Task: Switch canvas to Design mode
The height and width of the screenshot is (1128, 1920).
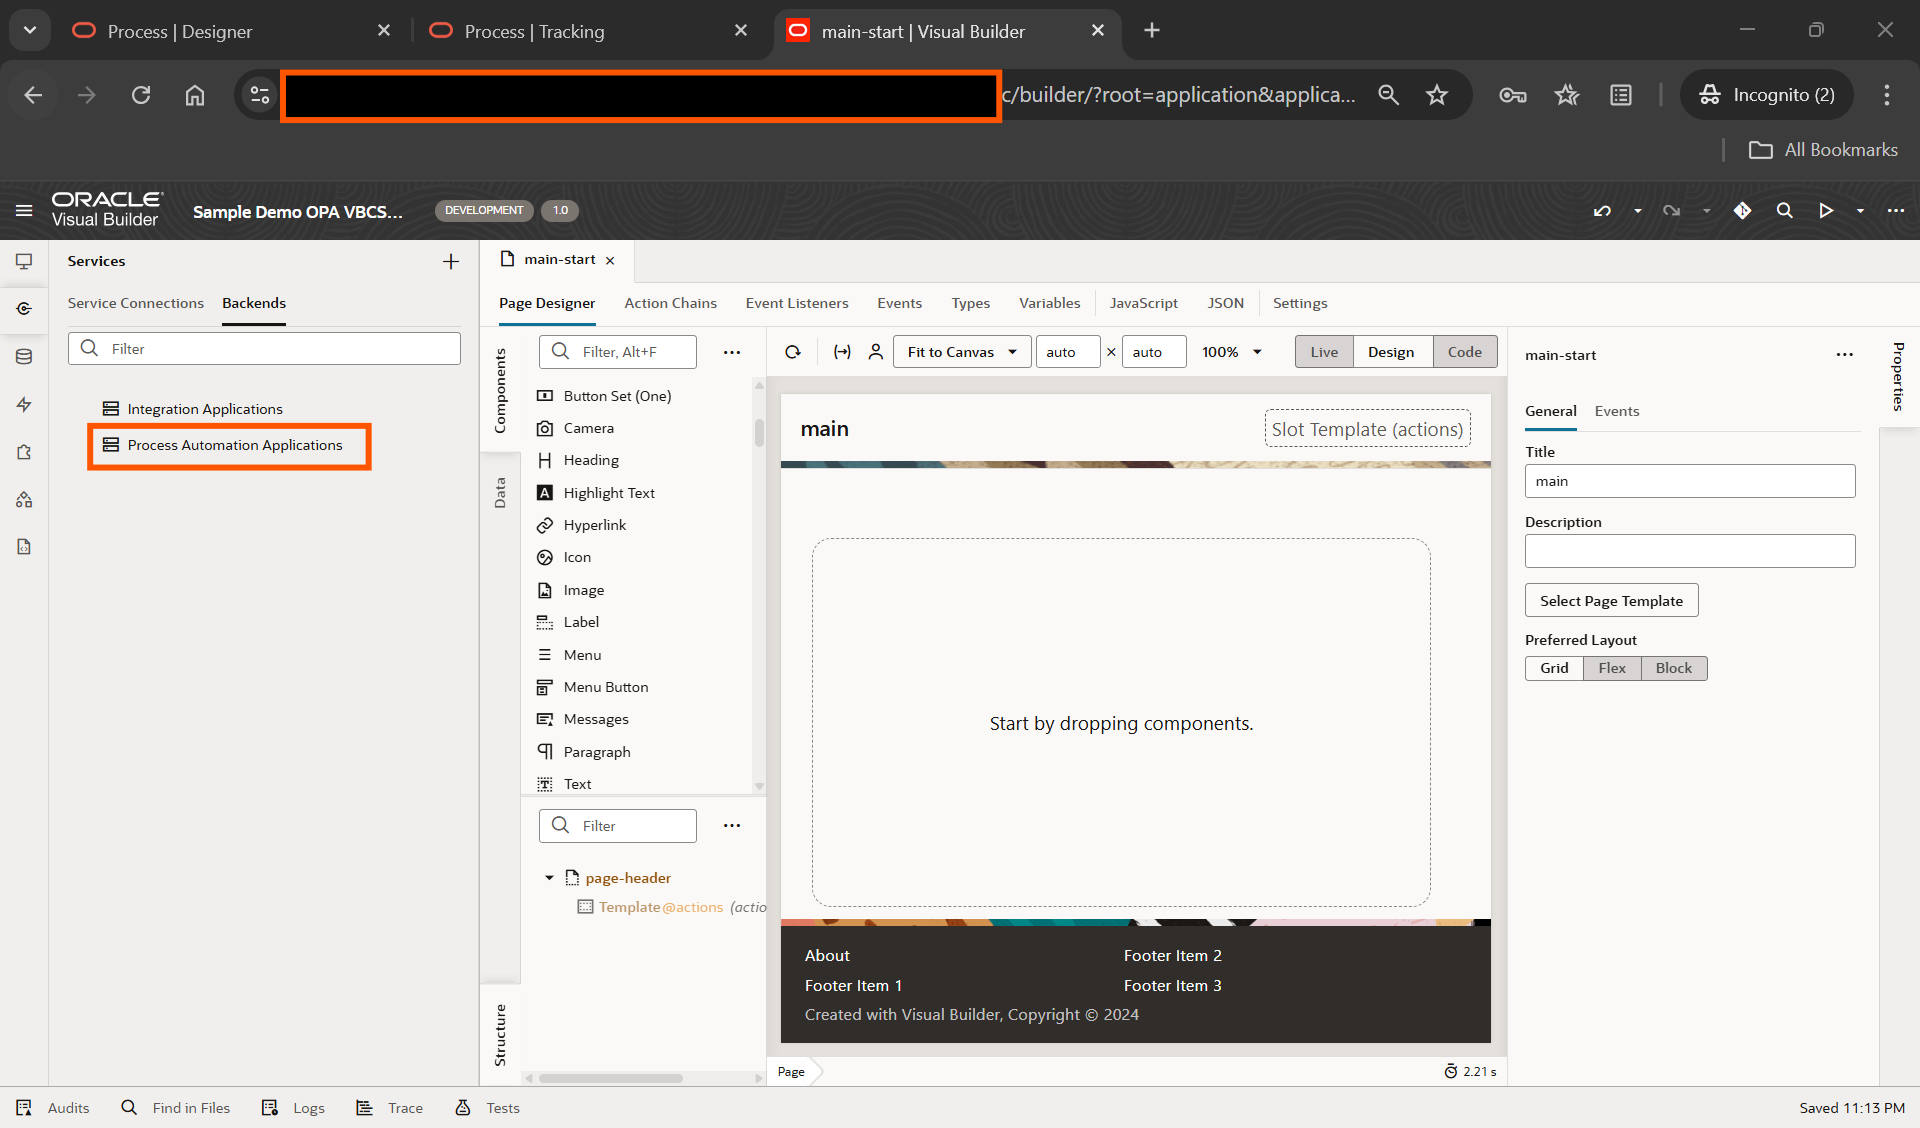Action: [1391, 351]
